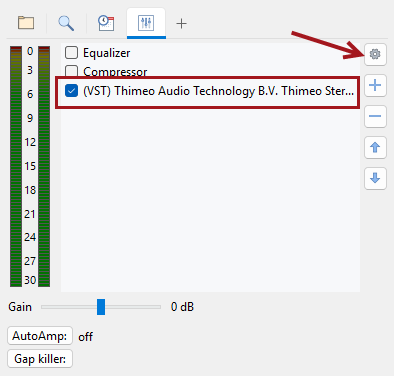Move effect down with arrow button
394x376 pixels.
click(375, 178)
